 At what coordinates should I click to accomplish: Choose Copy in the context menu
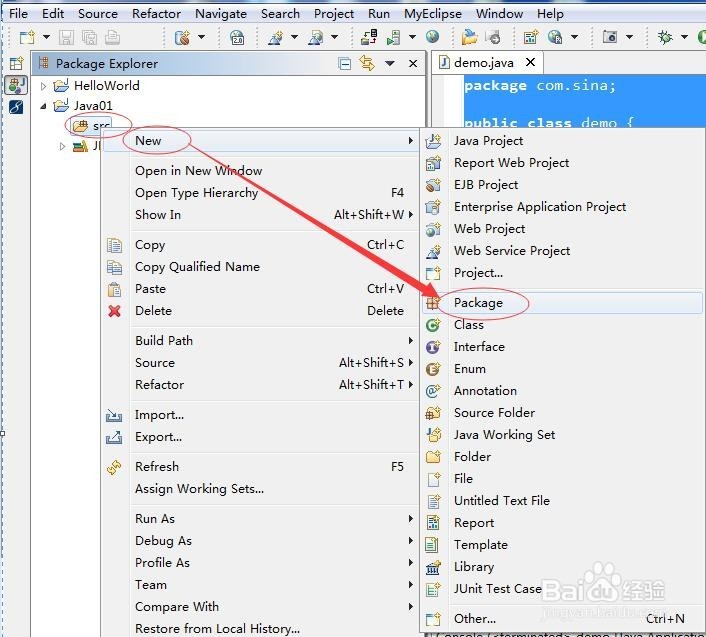tap(261, 245)
